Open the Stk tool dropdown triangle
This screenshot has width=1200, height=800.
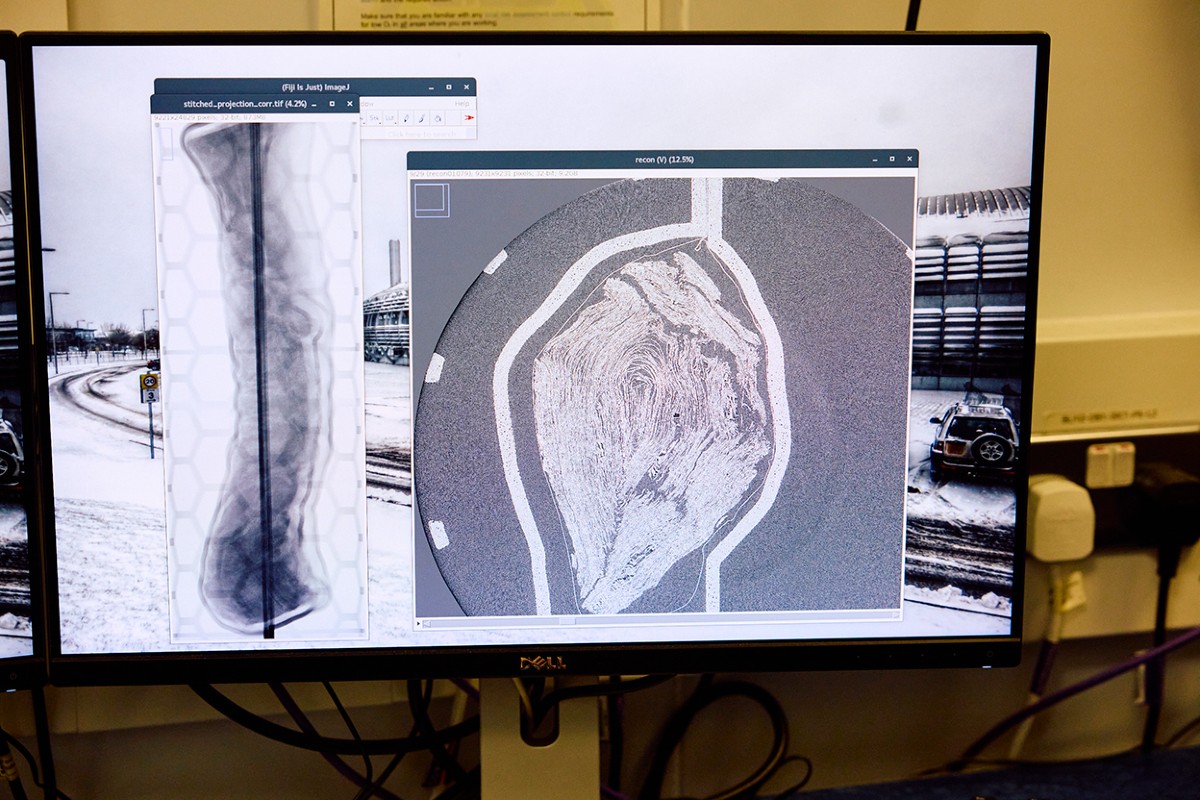(x=379, y=123)
